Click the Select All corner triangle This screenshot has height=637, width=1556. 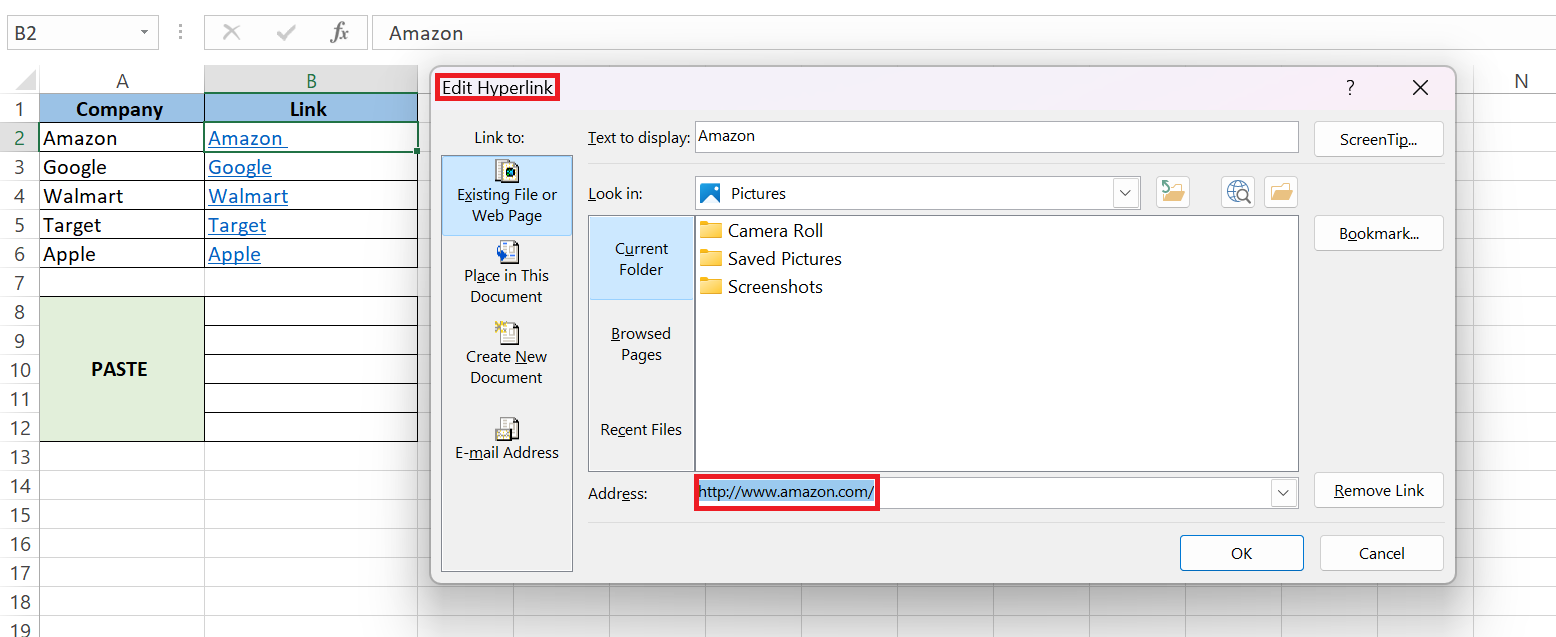24,81
